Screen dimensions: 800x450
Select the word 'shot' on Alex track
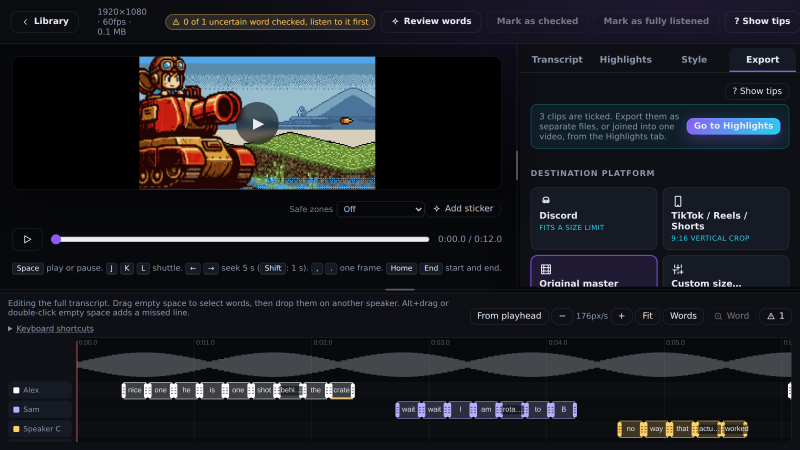264,390
